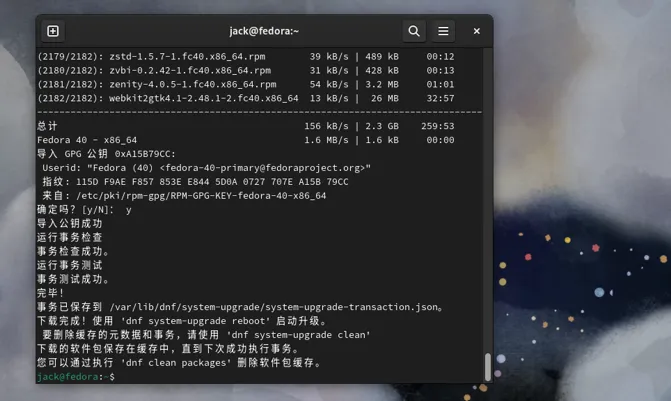Click the 运行事务检查 line
Image resolution: width=671 pixels, height=401 pixels.
(x=70, y=238)
